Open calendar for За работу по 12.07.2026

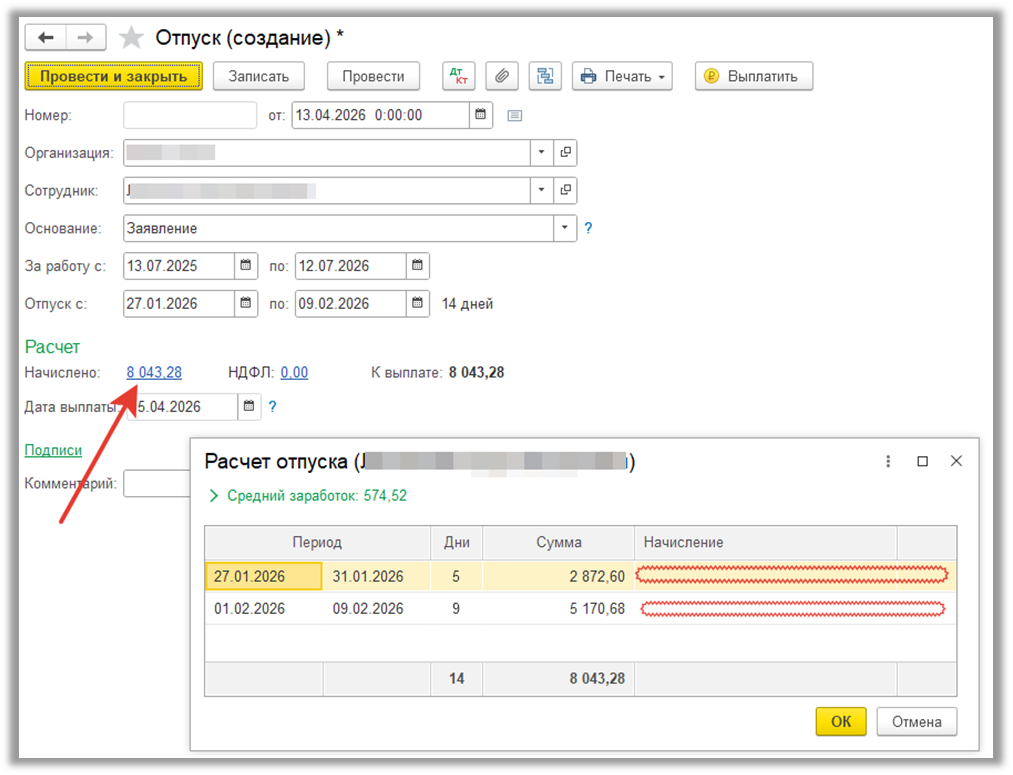click(x=417, y=265)
